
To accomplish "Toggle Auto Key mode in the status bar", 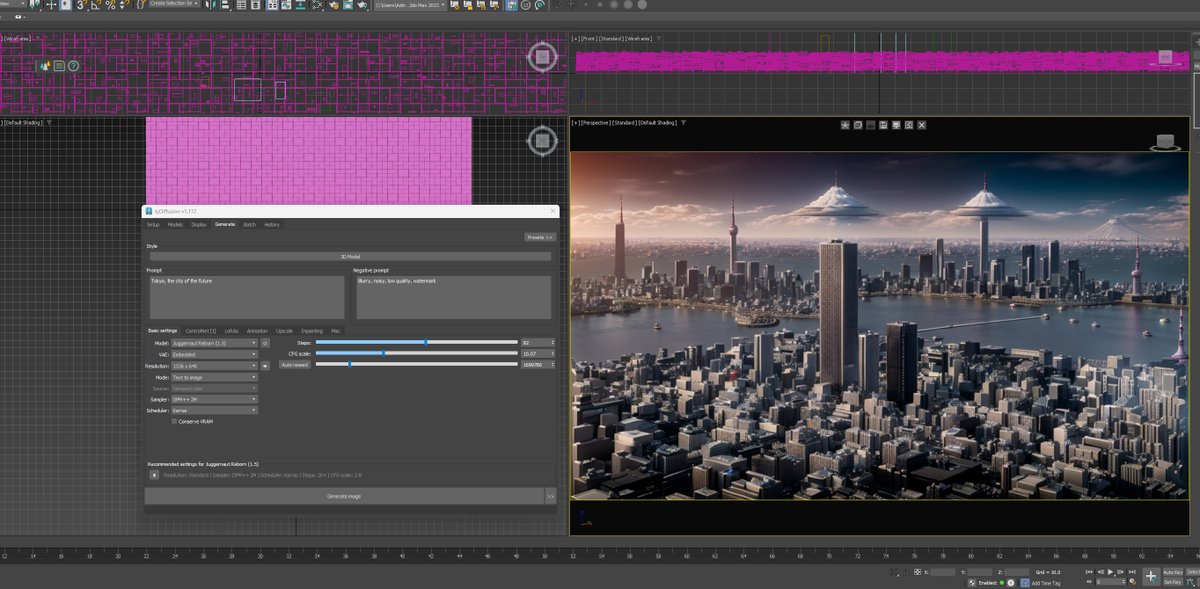I will point(1175,572).
